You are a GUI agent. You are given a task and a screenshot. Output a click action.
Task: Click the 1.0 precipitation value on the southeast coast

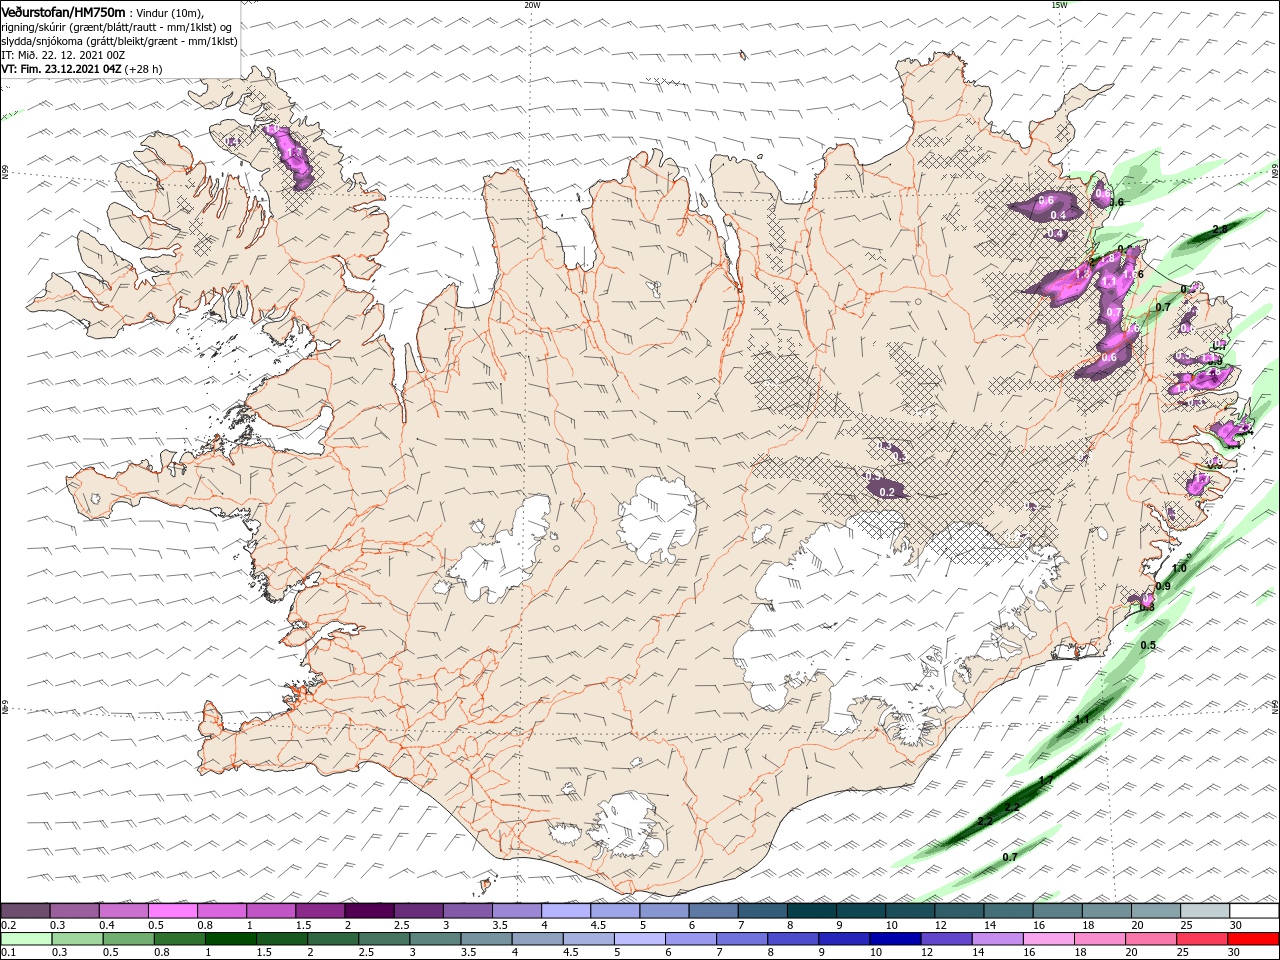point(1179,568)
